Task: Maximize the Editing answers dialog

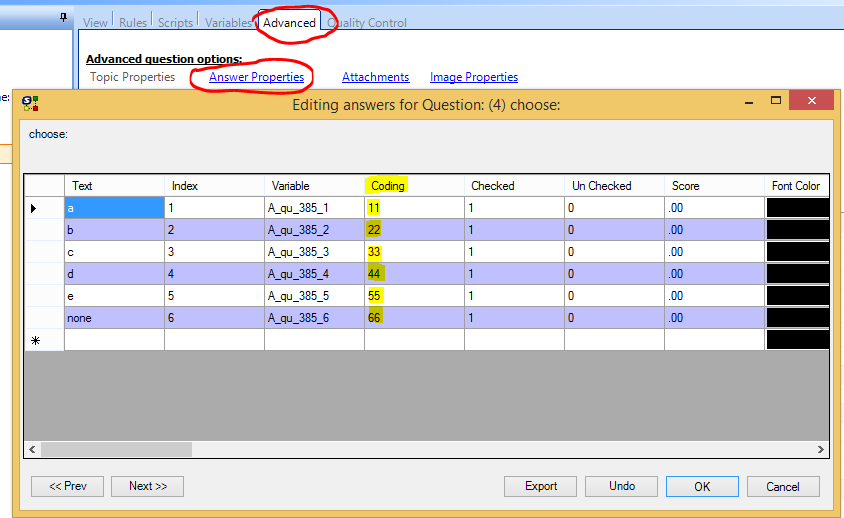Action: [776, 101]
